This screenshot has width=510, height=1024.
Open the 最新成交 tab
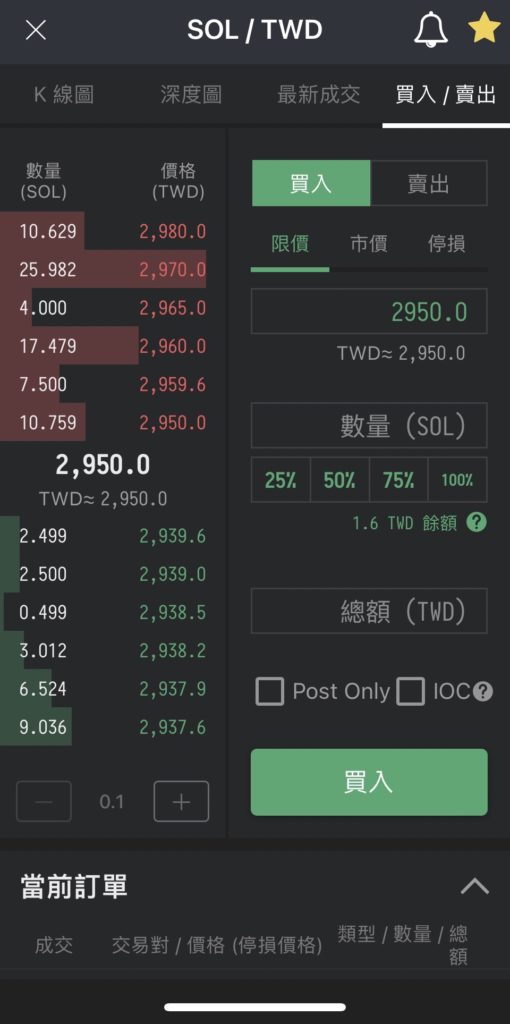tap(318, 95)
